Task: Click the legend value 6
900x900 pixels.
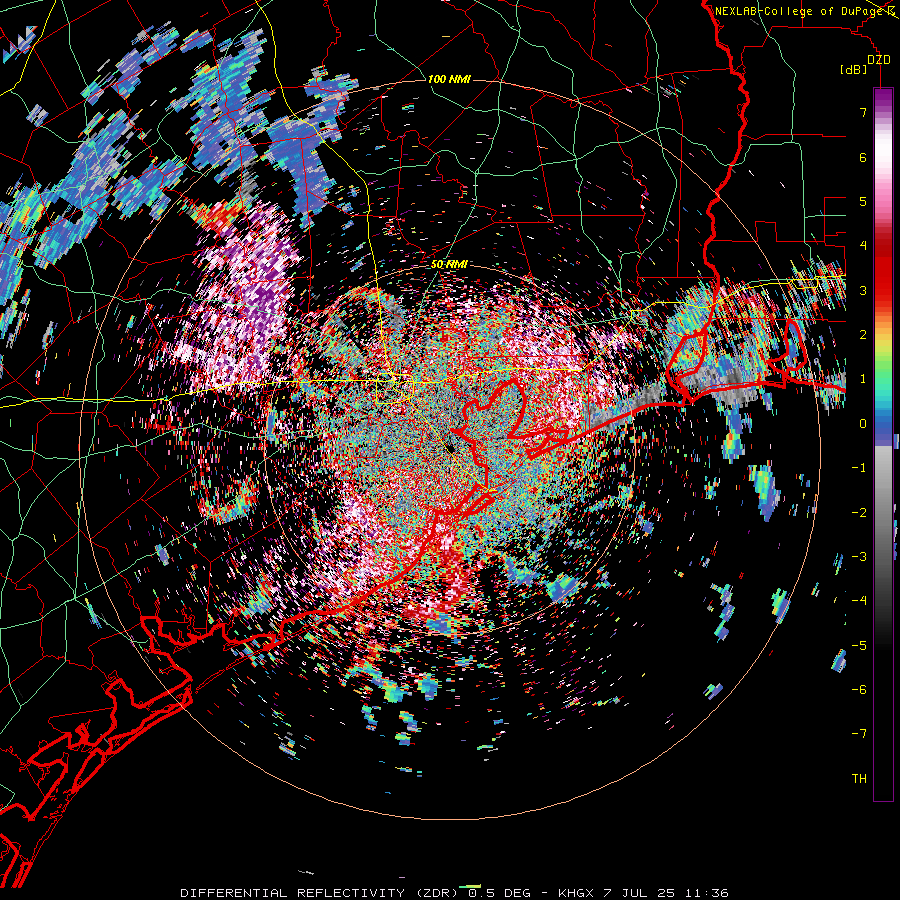Action: click(x=863, y=157)
